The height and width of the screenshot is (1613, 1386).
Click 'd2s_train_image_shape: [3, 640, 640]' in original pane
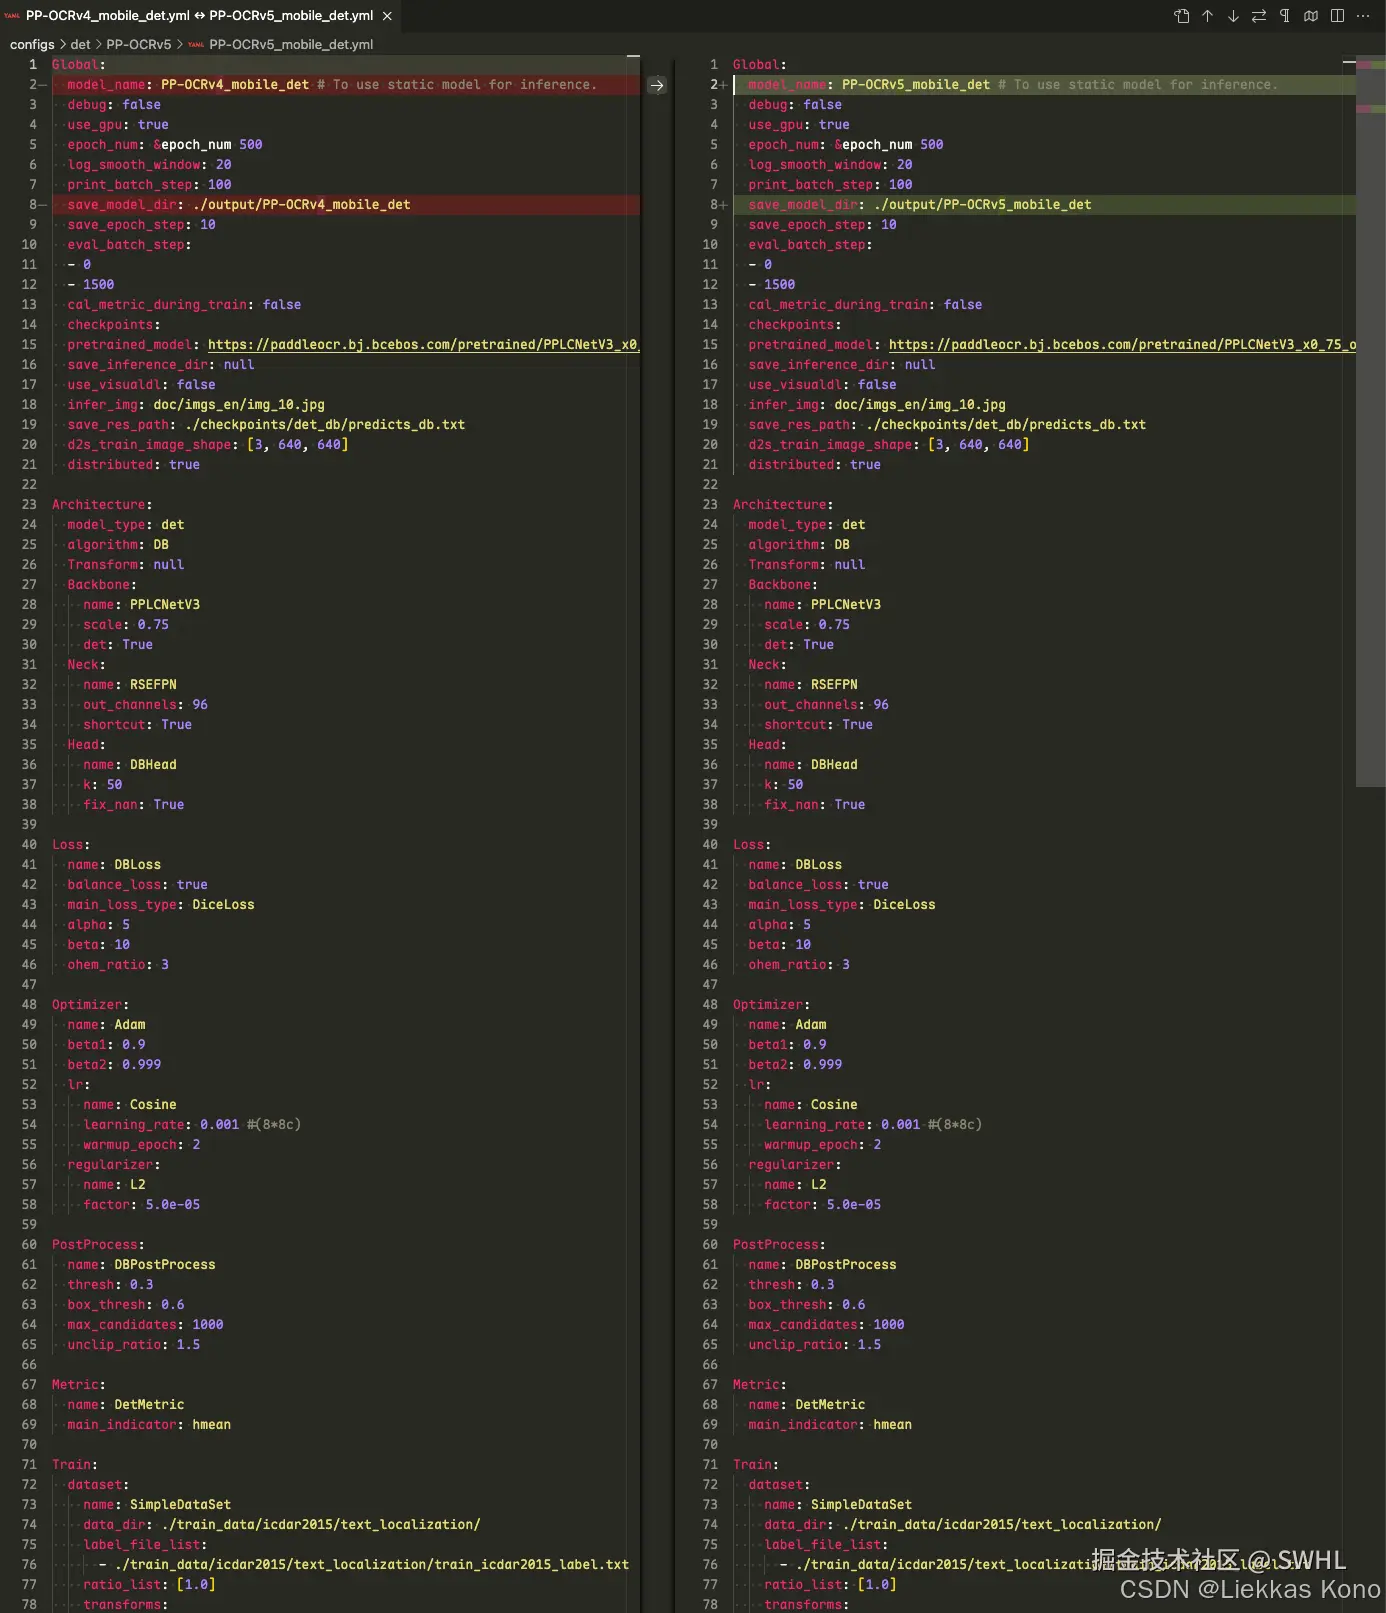[x=208, y=445]
